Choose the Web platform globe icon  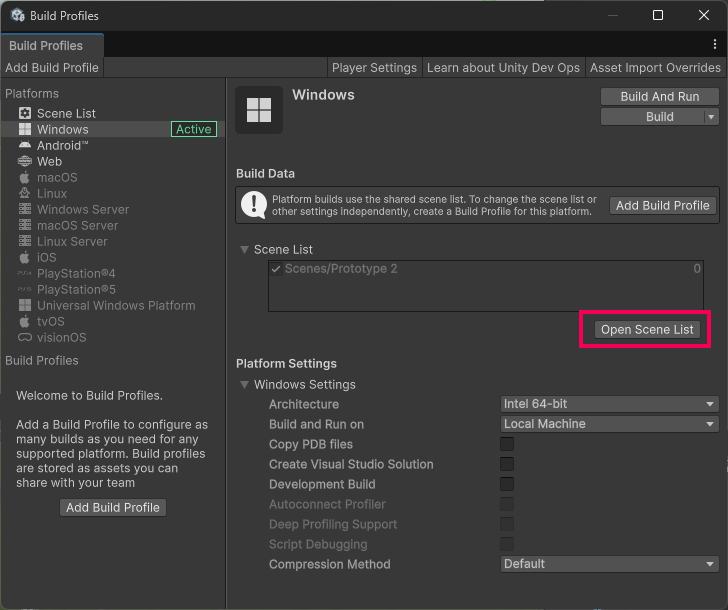pos(25,162)
